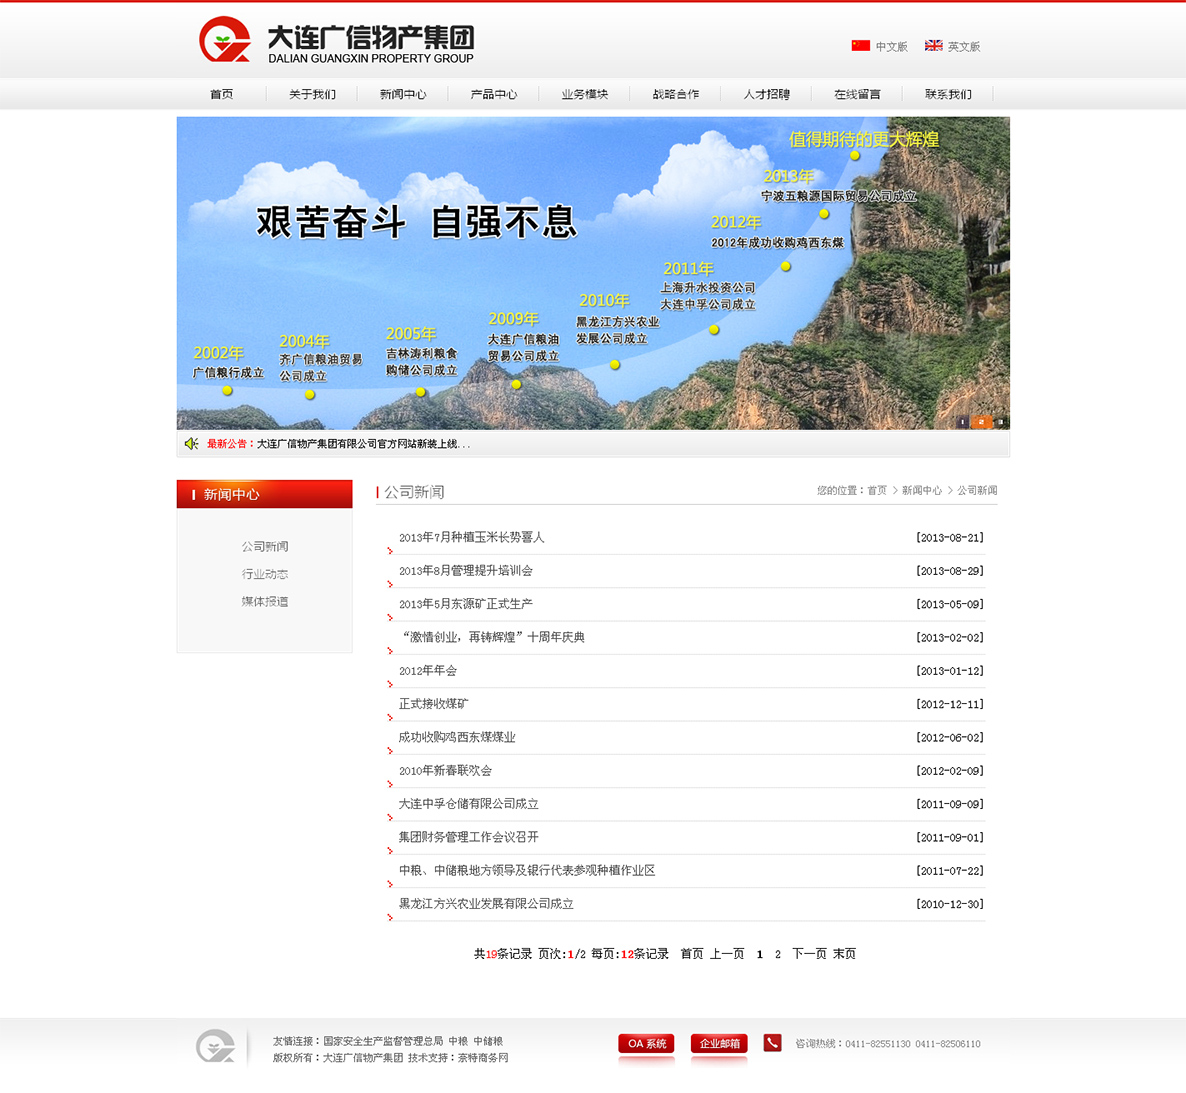Click red arrow bullet beside 2012年年会

click(390, 684)
